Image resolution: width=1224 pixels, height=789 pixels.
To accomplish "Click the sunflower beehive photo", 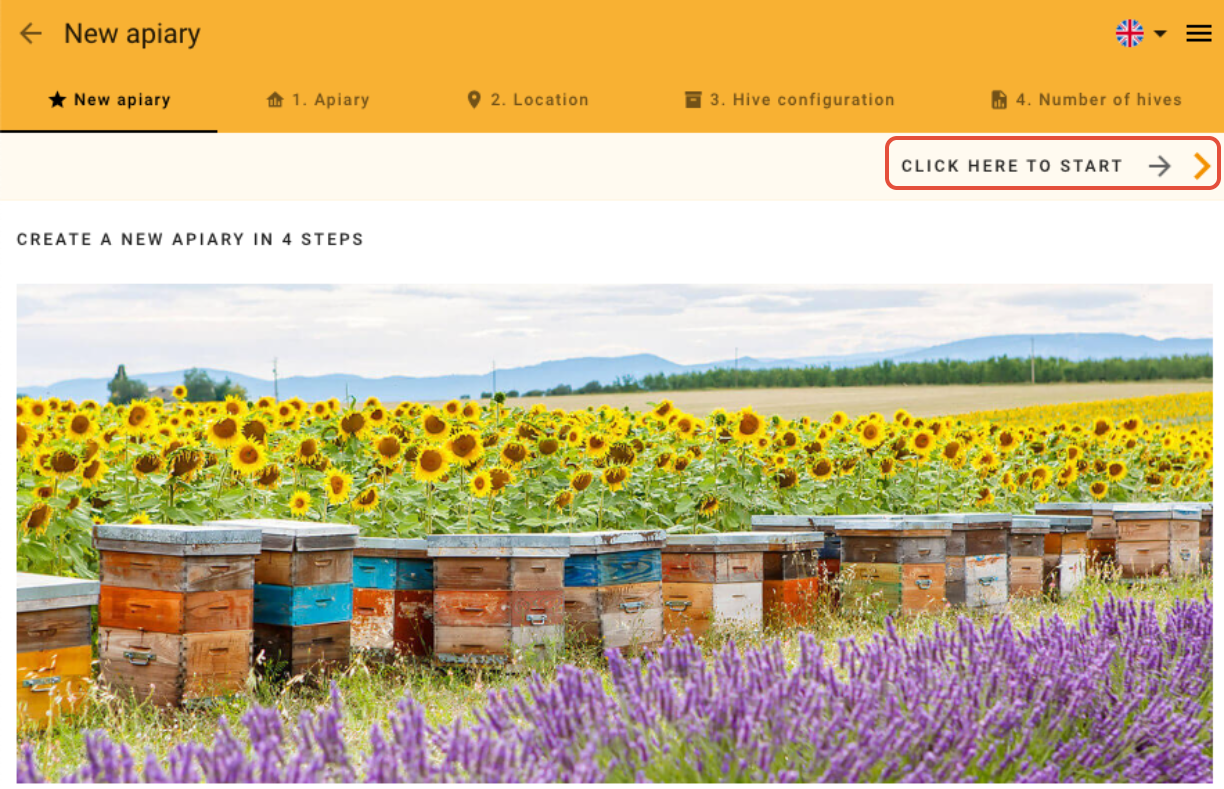I will click(x=614, y=533).
